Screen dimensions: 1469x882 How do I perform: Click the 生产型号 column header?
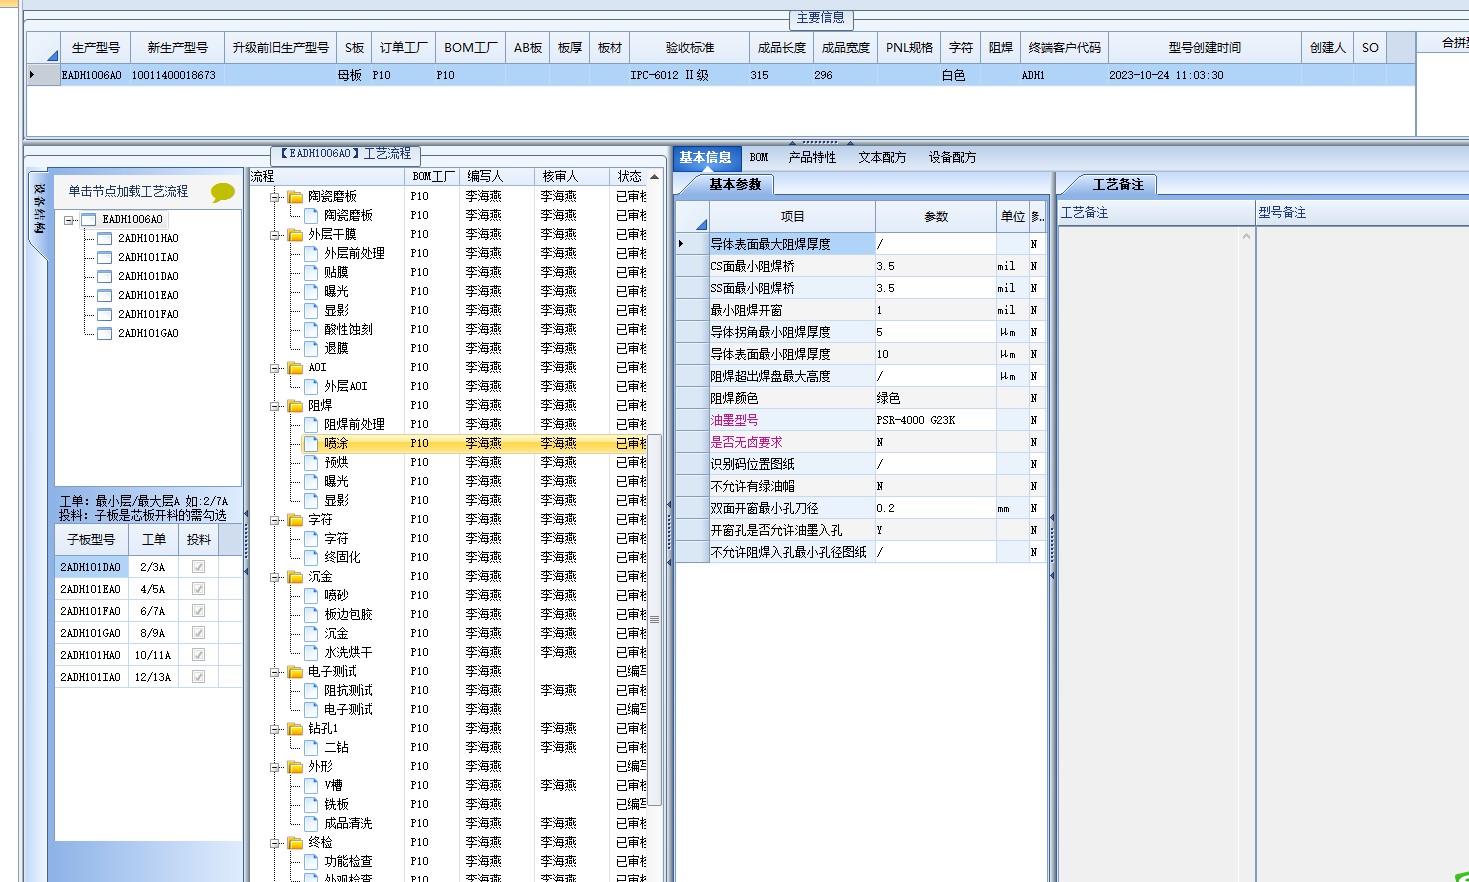96,47
